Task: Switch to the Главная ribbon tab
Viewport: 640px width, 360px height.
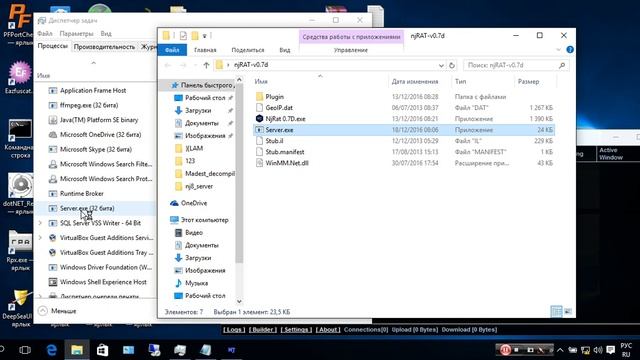Action: pyautogui.click(x=205, y=50)
